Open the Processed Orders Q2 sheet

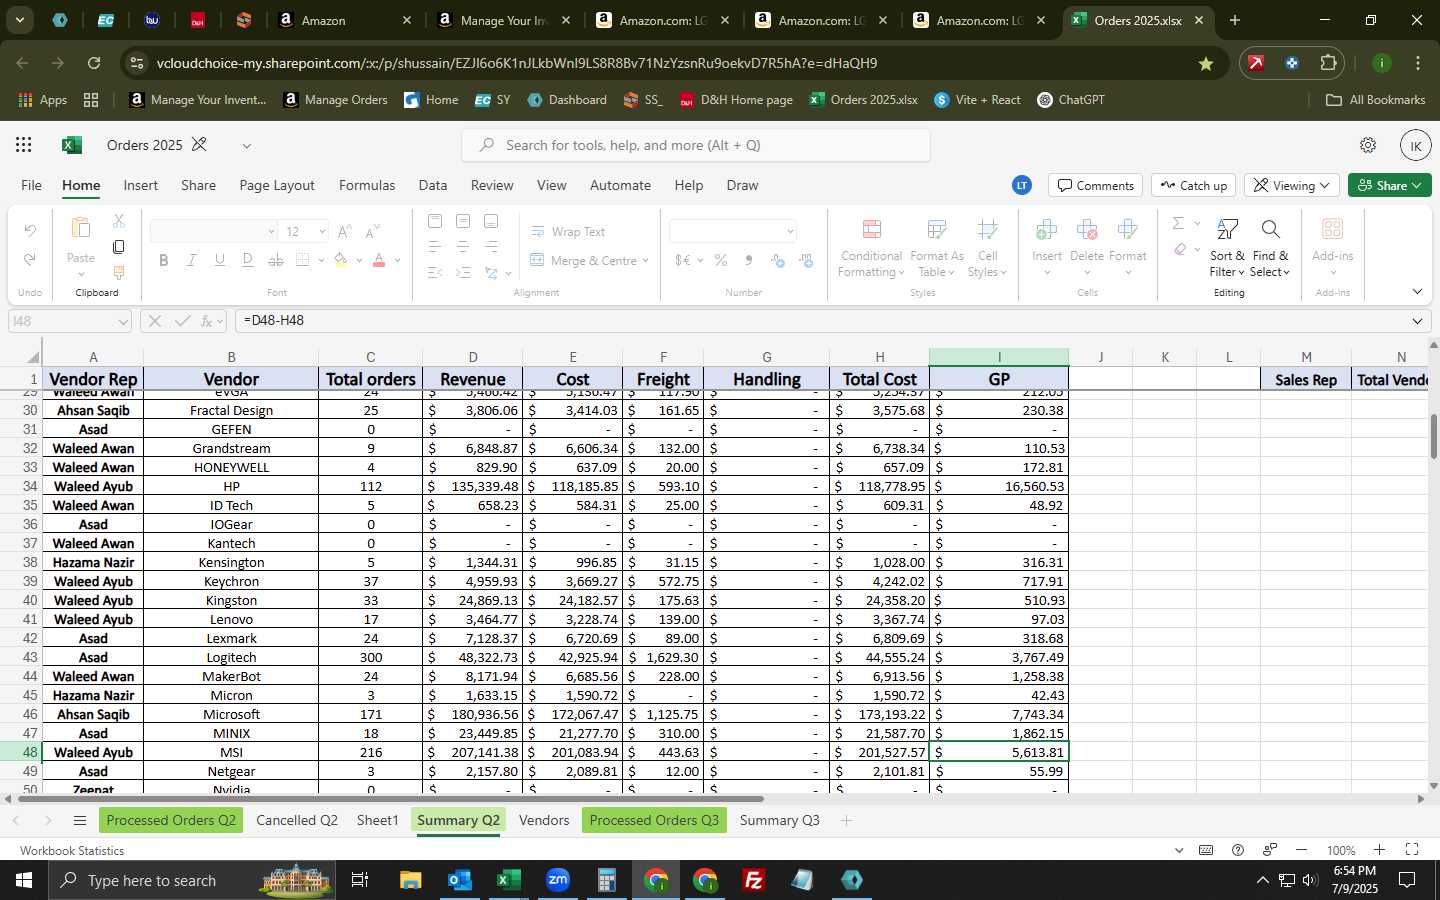[171, 821]
